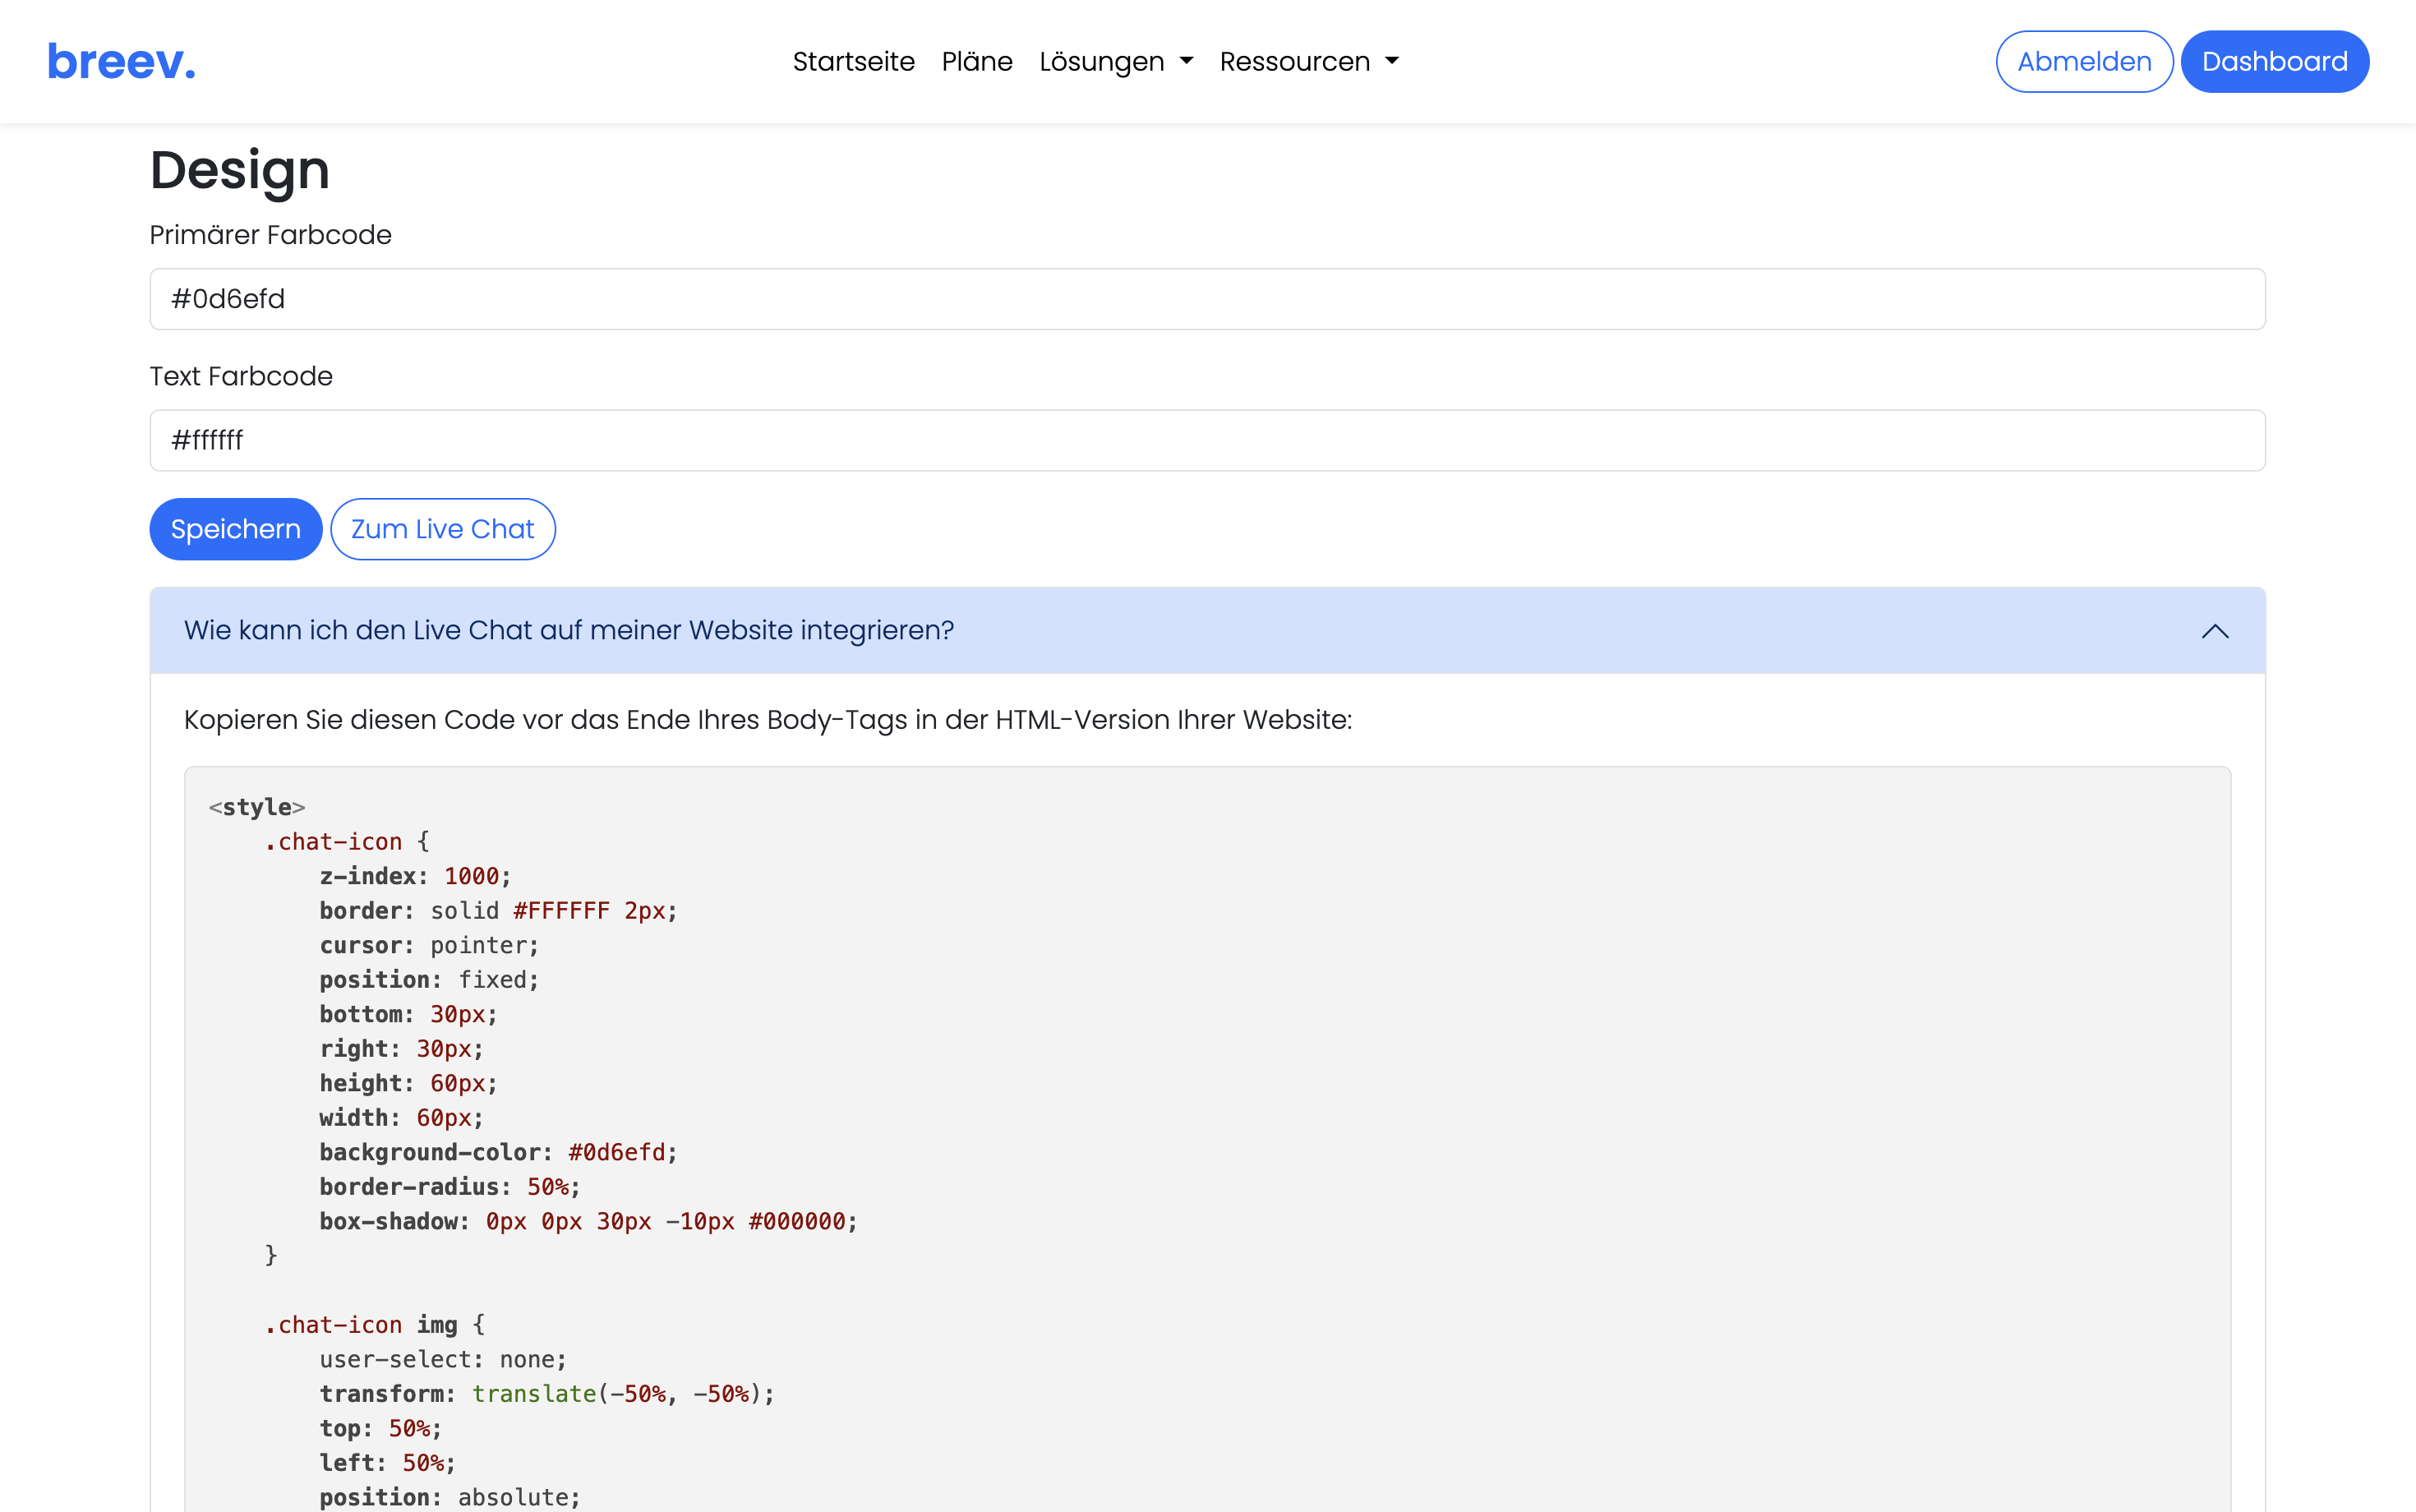
Task: Click the Primärer Farbcode input field
Action: click(1209, 297)
